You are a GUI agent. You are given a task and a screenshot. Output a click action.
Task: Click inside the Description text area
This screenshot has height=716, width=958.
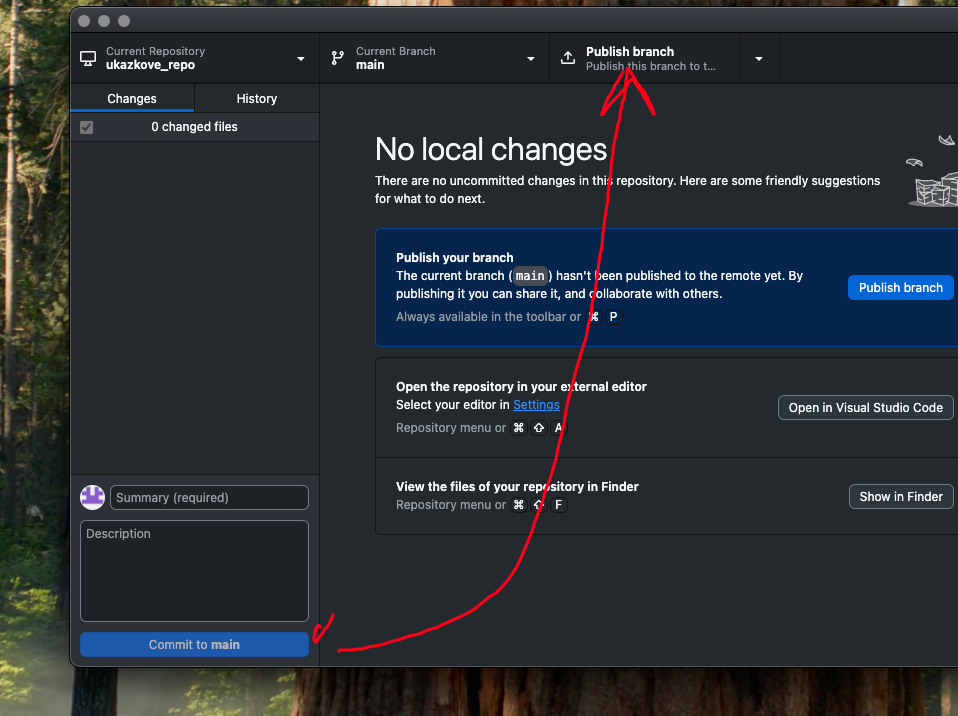point(194,570)
